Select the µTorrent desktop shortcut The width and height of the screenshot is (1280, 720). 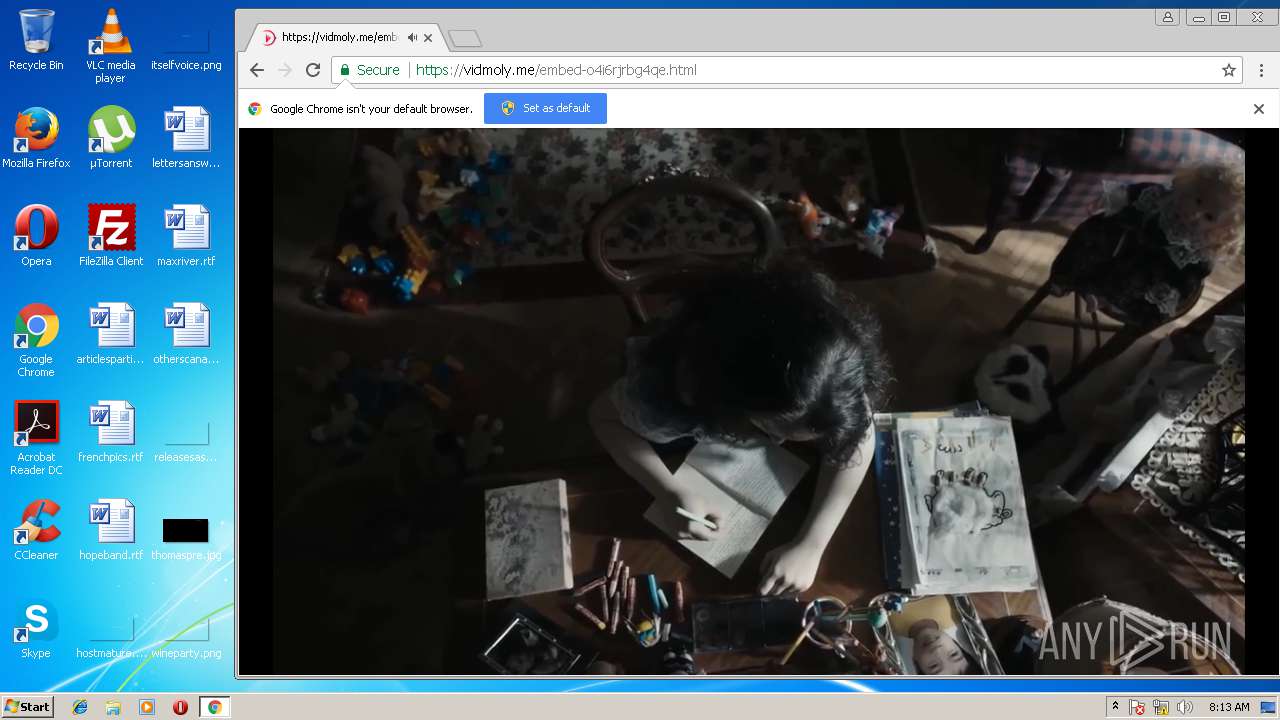110,138
